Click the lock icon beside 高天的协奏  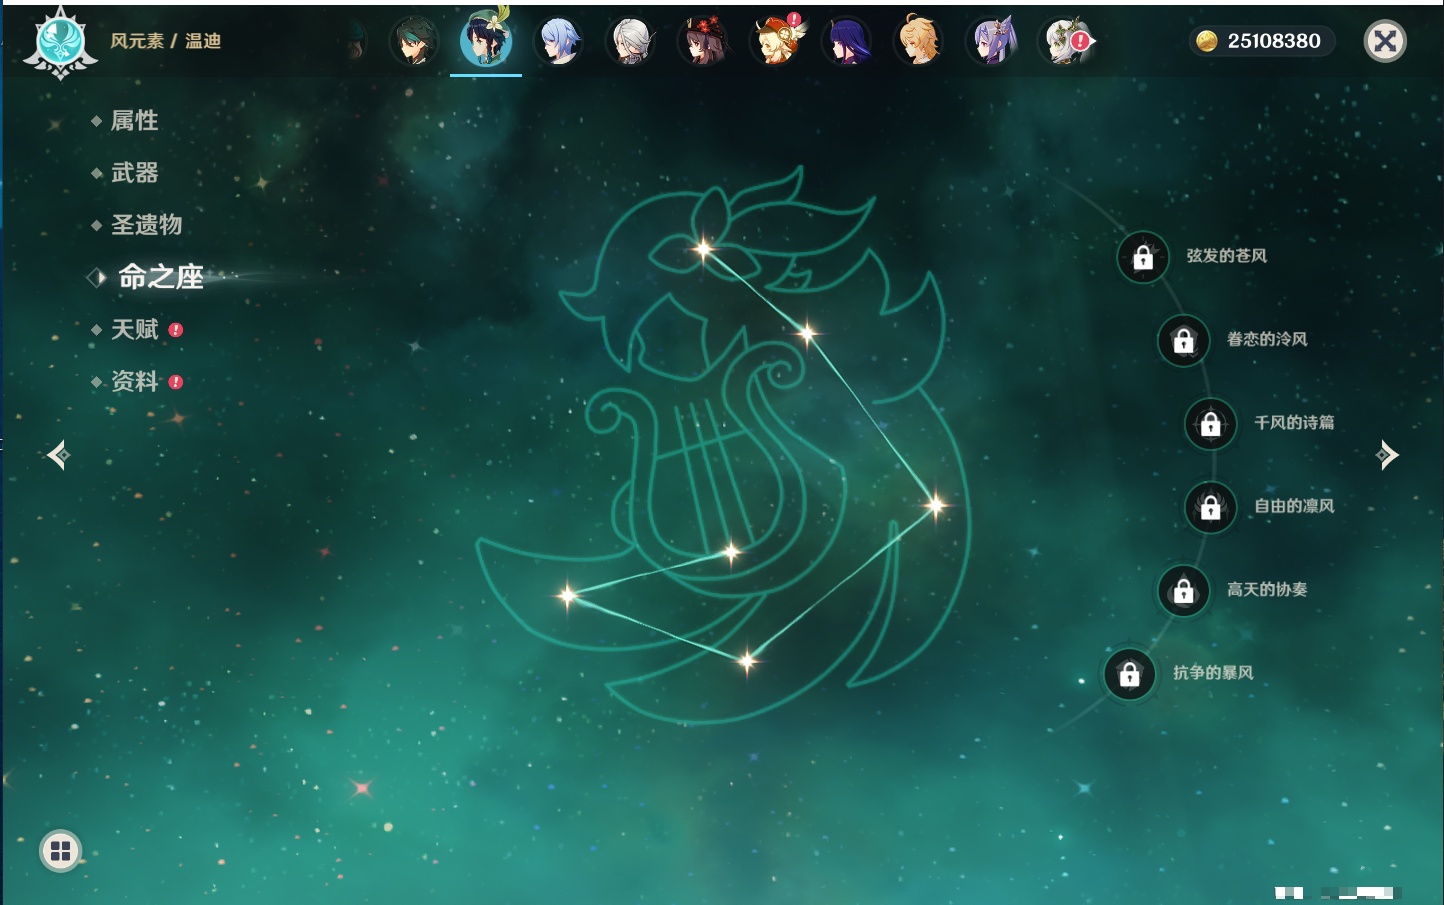[x=1184, y=591]
